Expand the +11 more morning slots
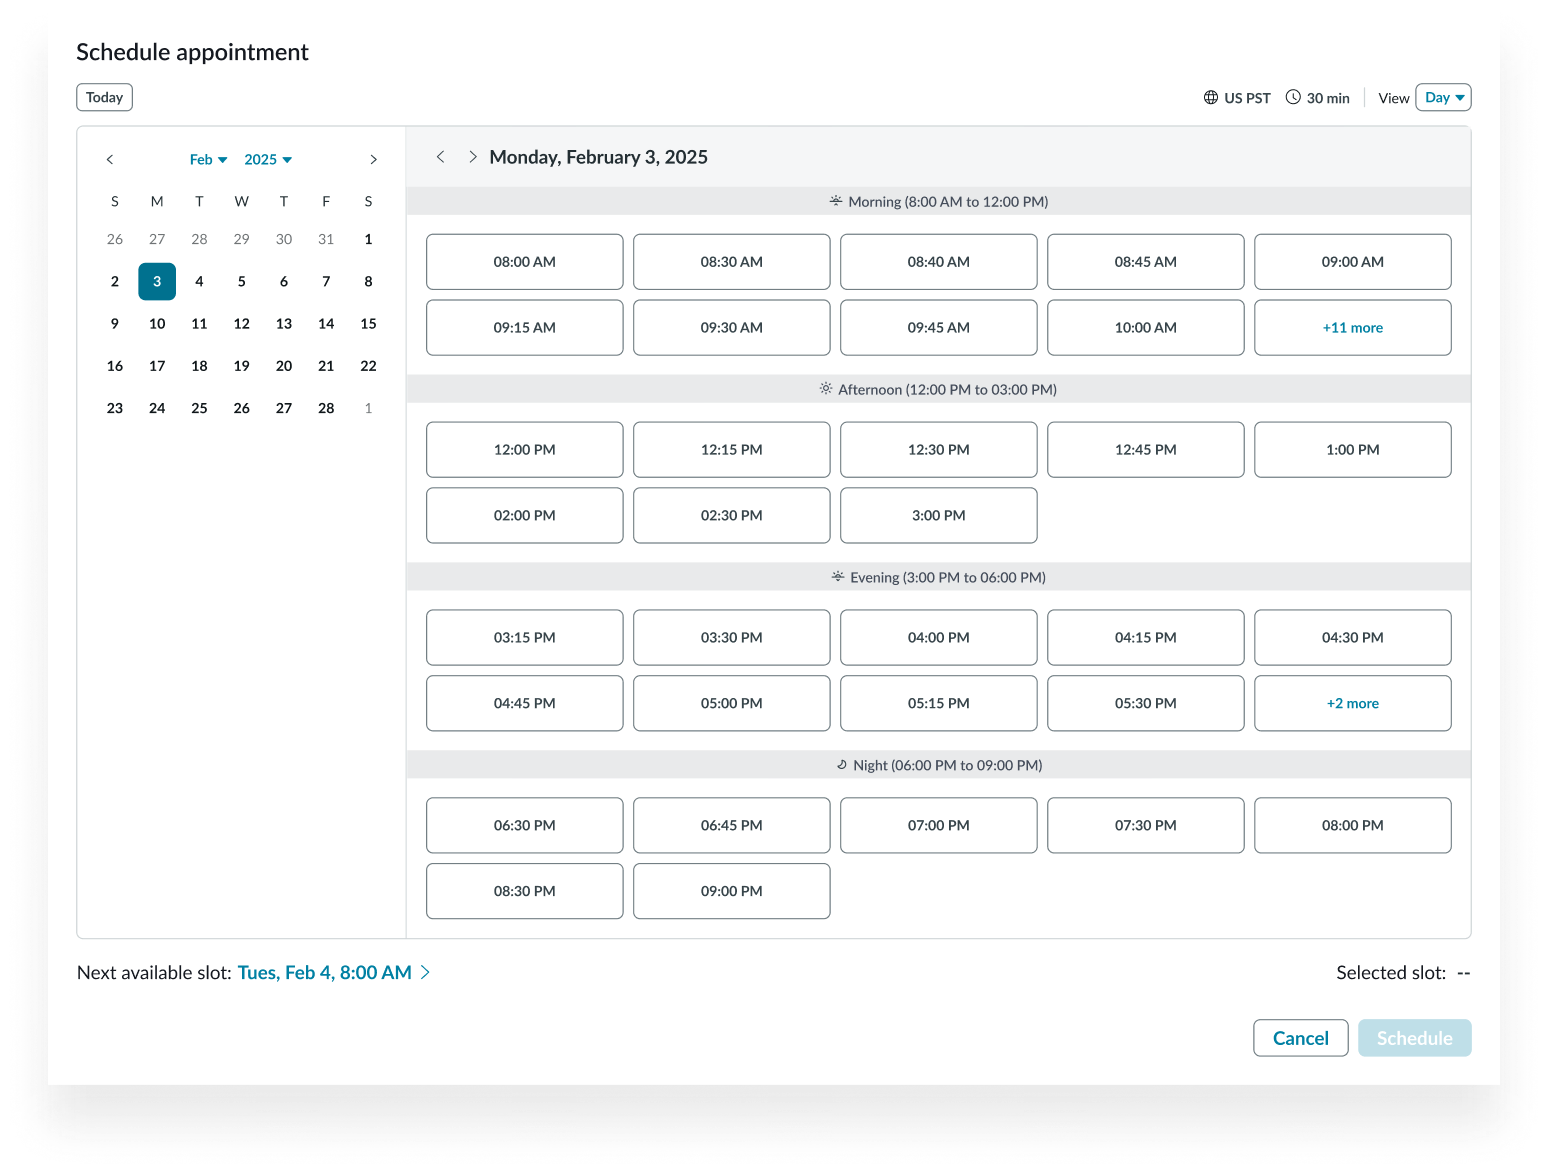 tap(1352, 327)
